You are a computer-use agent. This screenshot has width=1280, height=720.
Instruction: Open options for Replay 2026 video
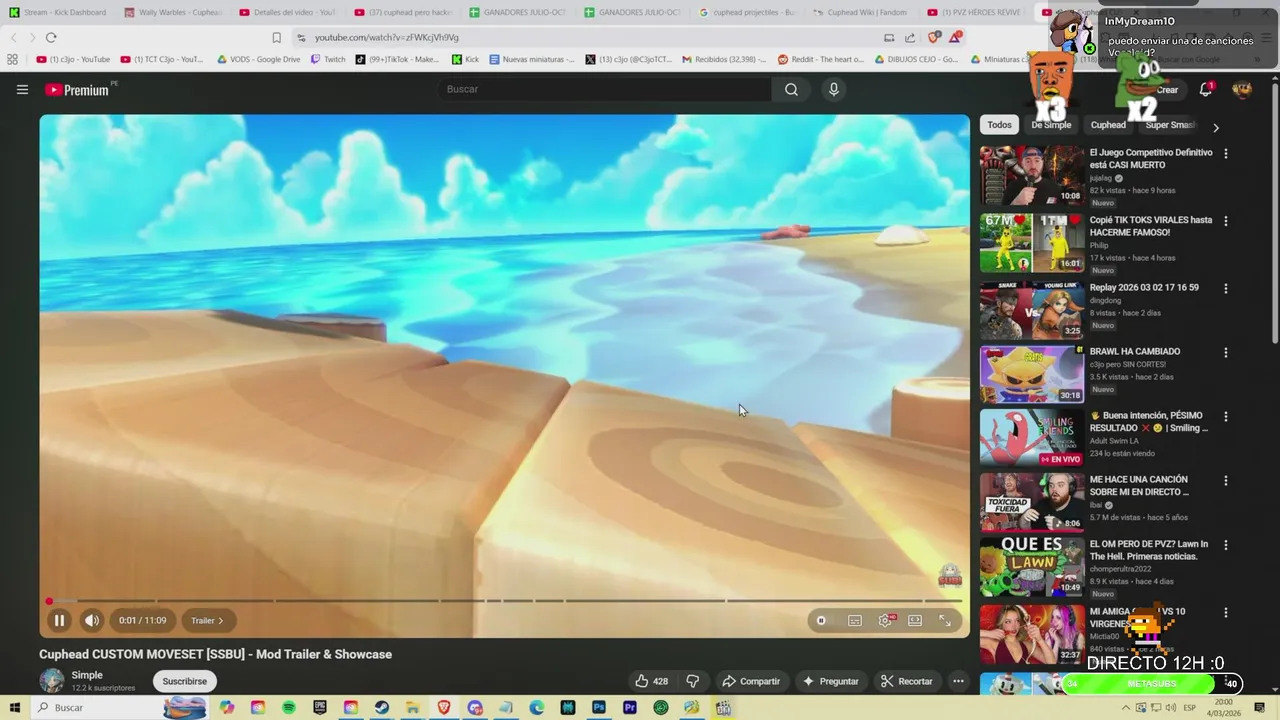tap(1226, 288)
